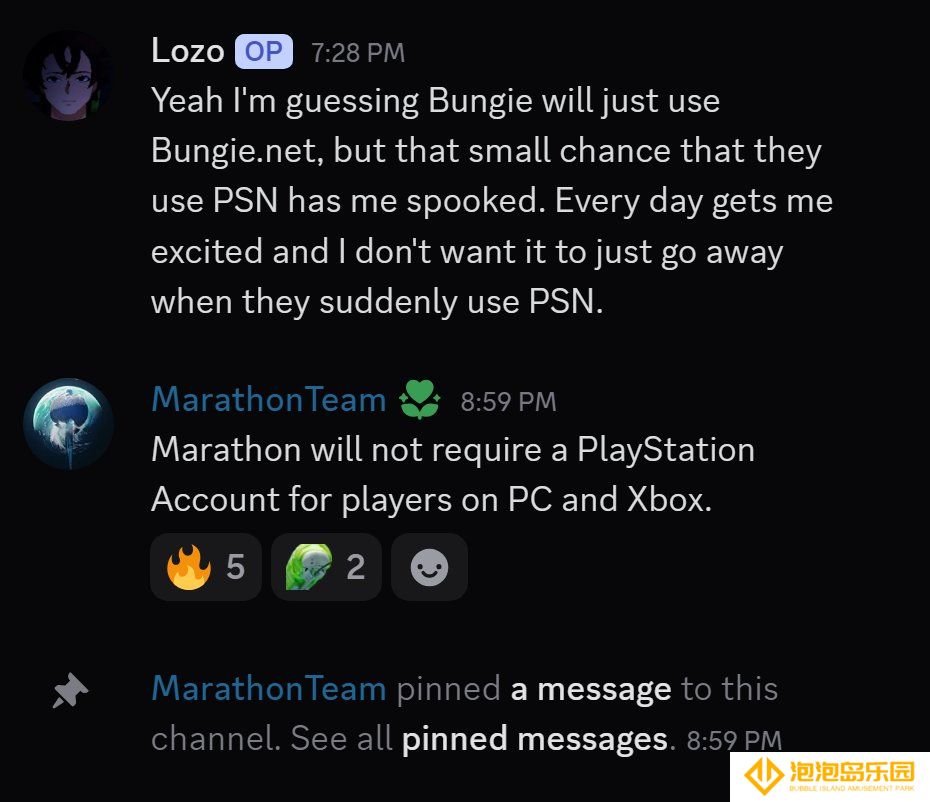The height and width of the screenshot is (802, 930).
Task: Click Lozo's message about Bungie.net and PSN
Action: (x=492, y=200)
